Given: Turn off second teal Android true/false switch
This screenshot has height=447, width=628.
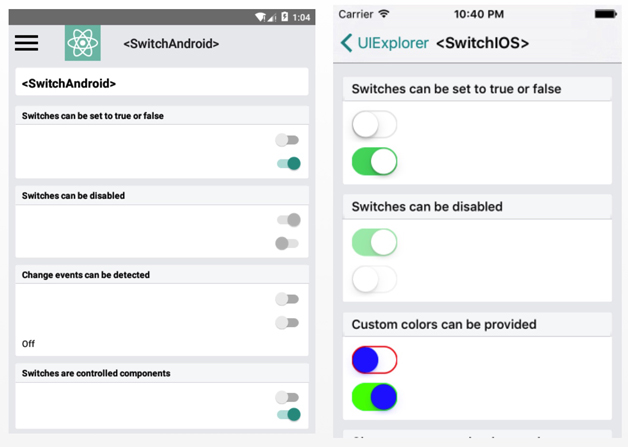Looking at the screenshot, I should tap(288, 163).
